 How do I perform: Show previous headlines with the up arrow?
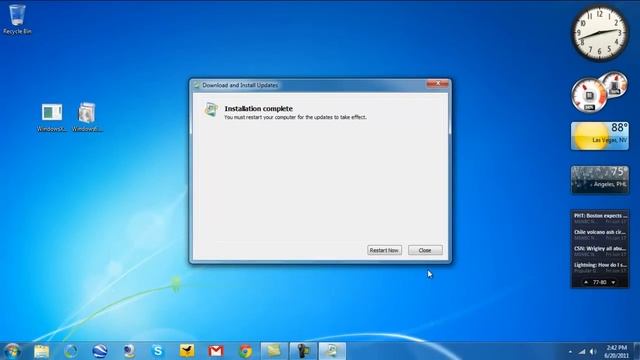click(x=586, y=282)
